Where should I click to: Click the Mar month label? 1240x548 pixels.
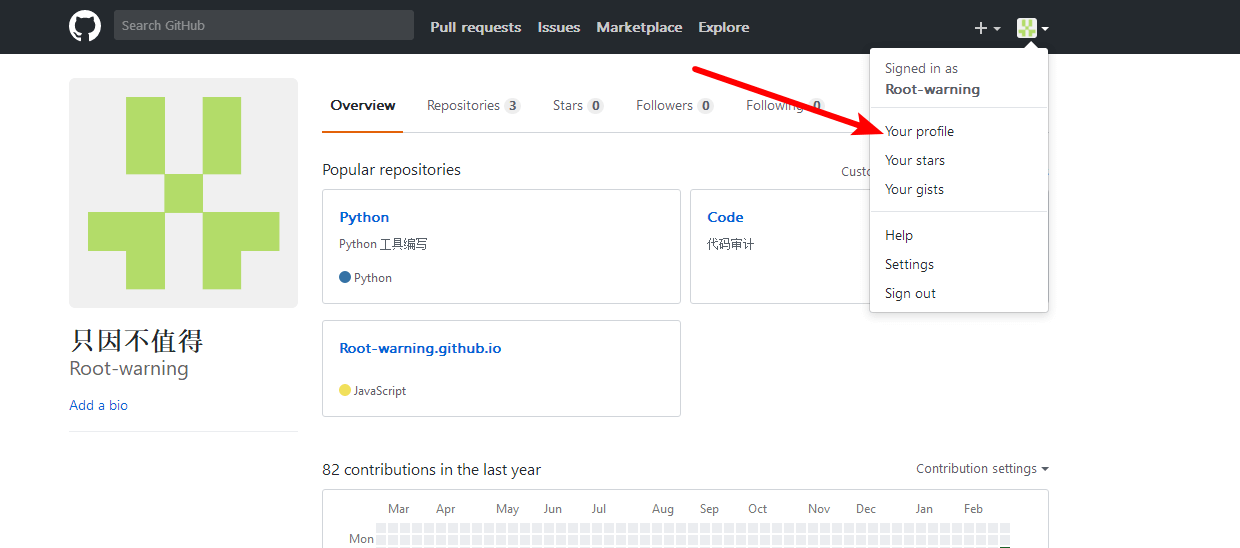coord(399,509)
